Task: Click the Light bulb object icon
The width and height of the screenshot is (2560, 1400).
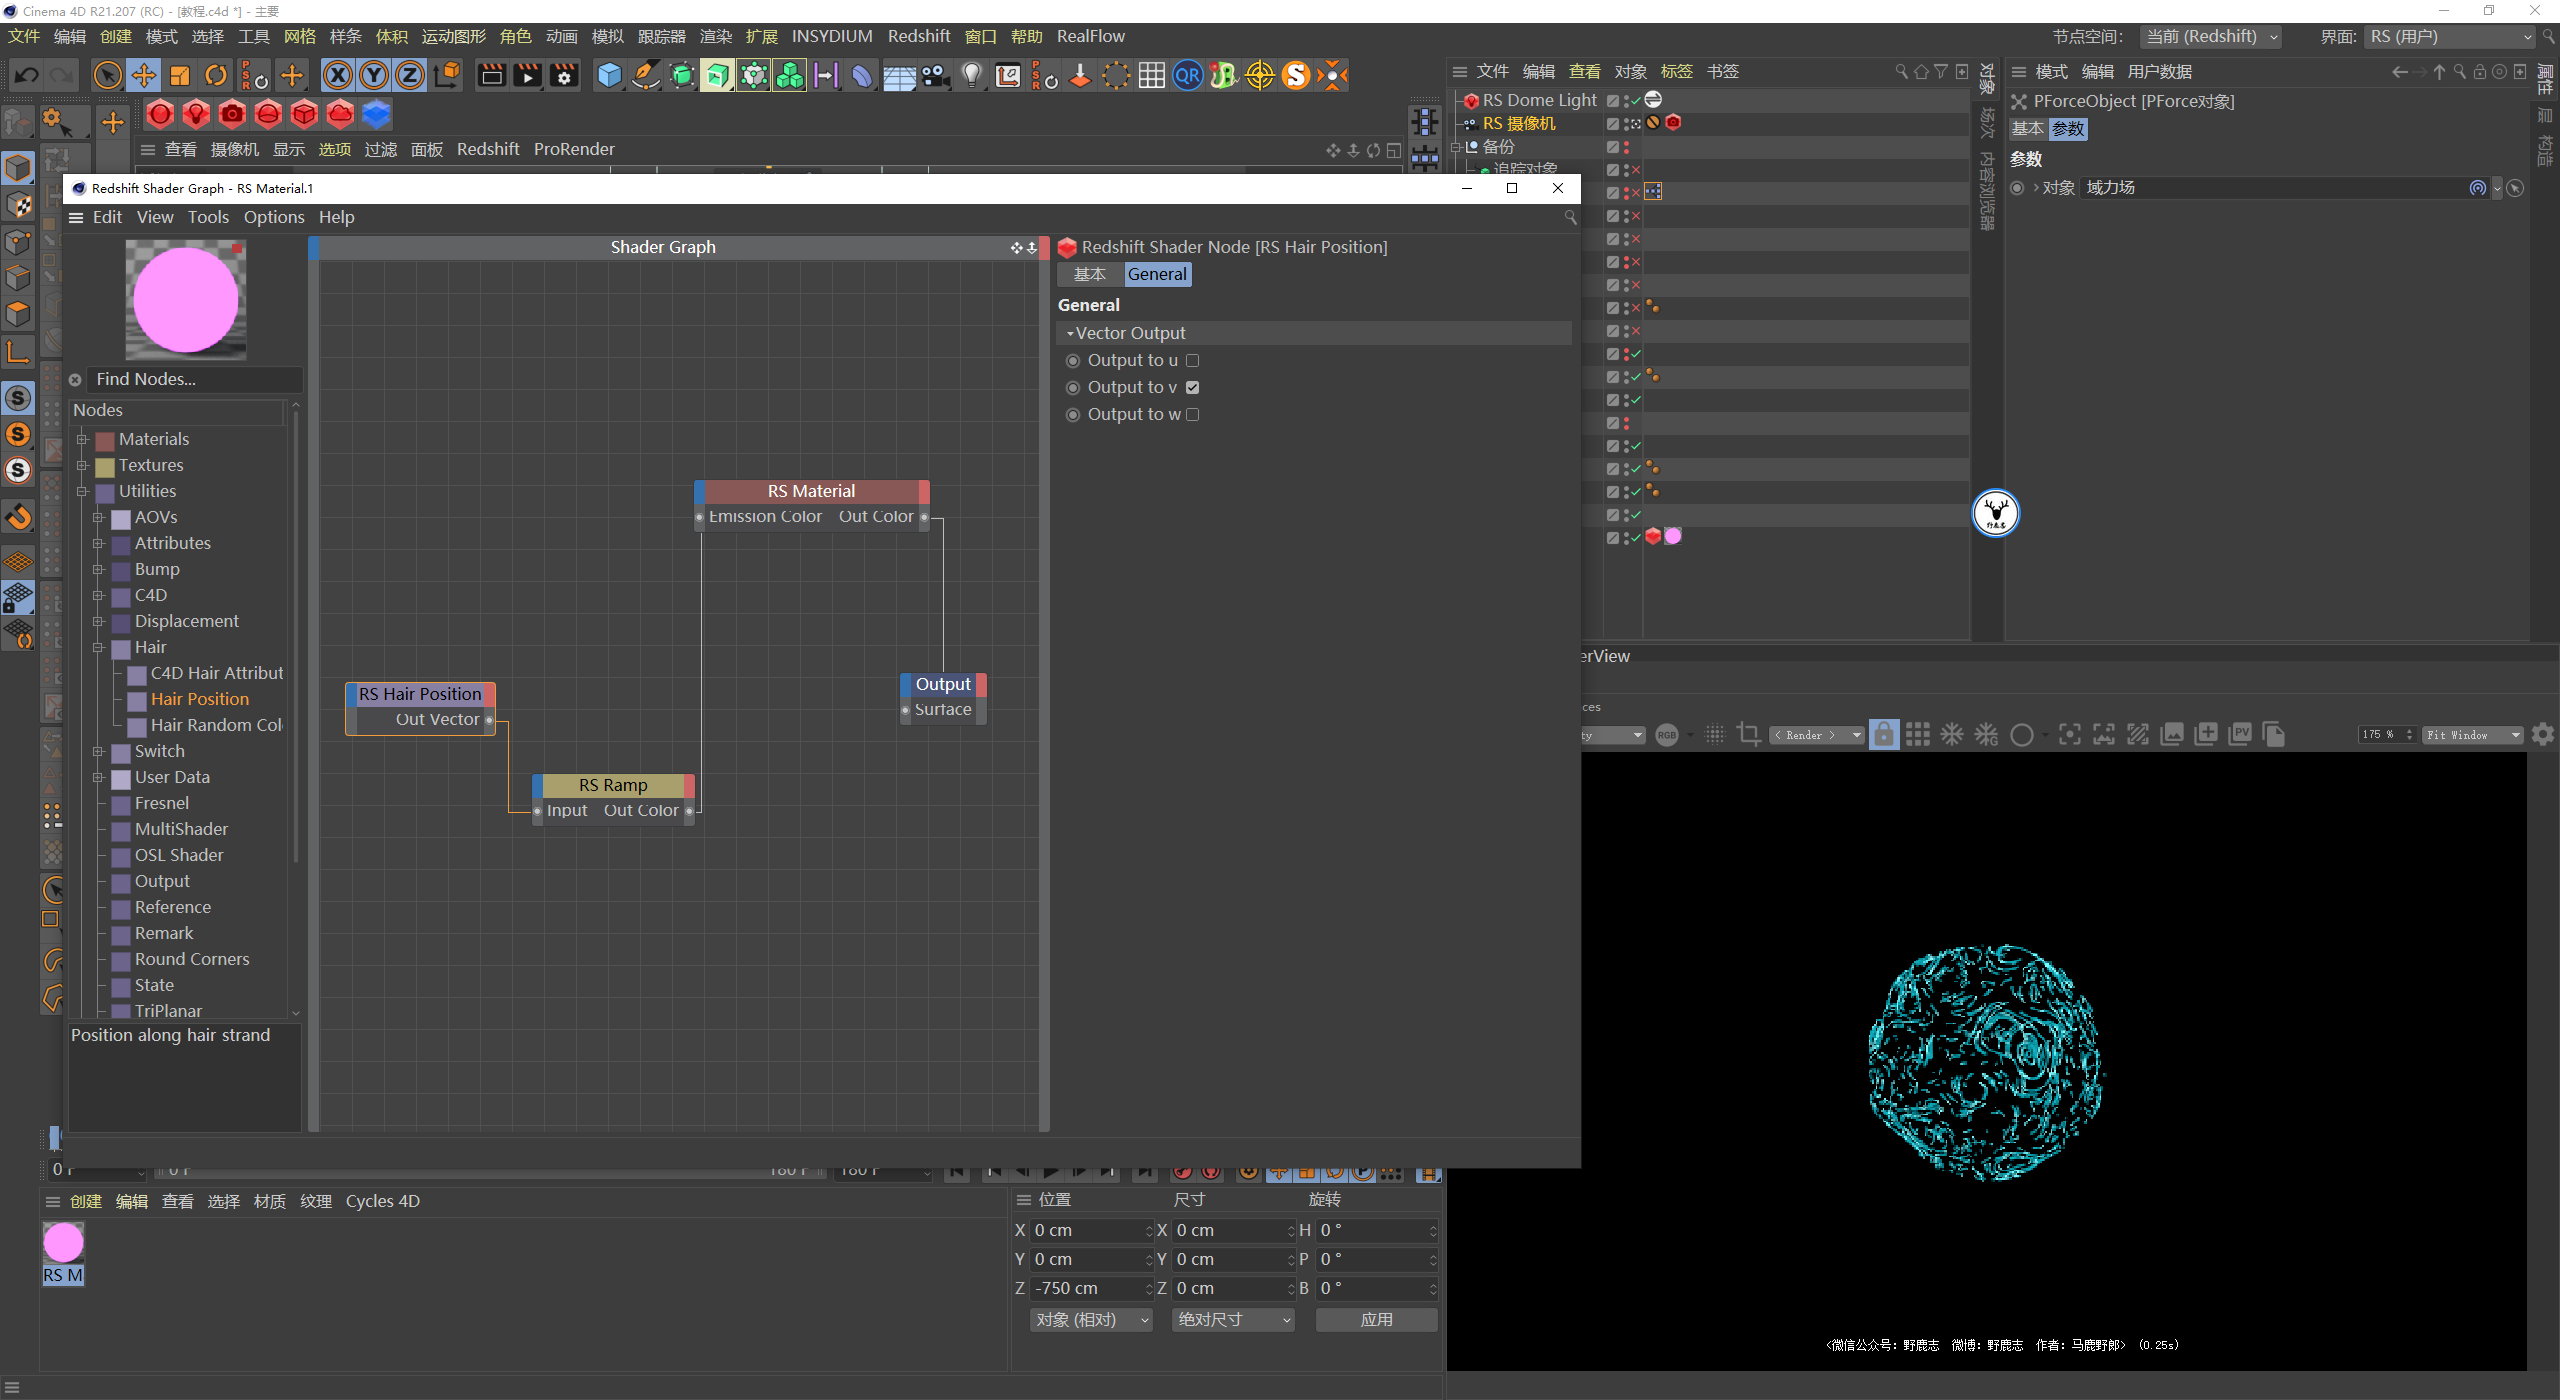Action: (x=971, y=76)
